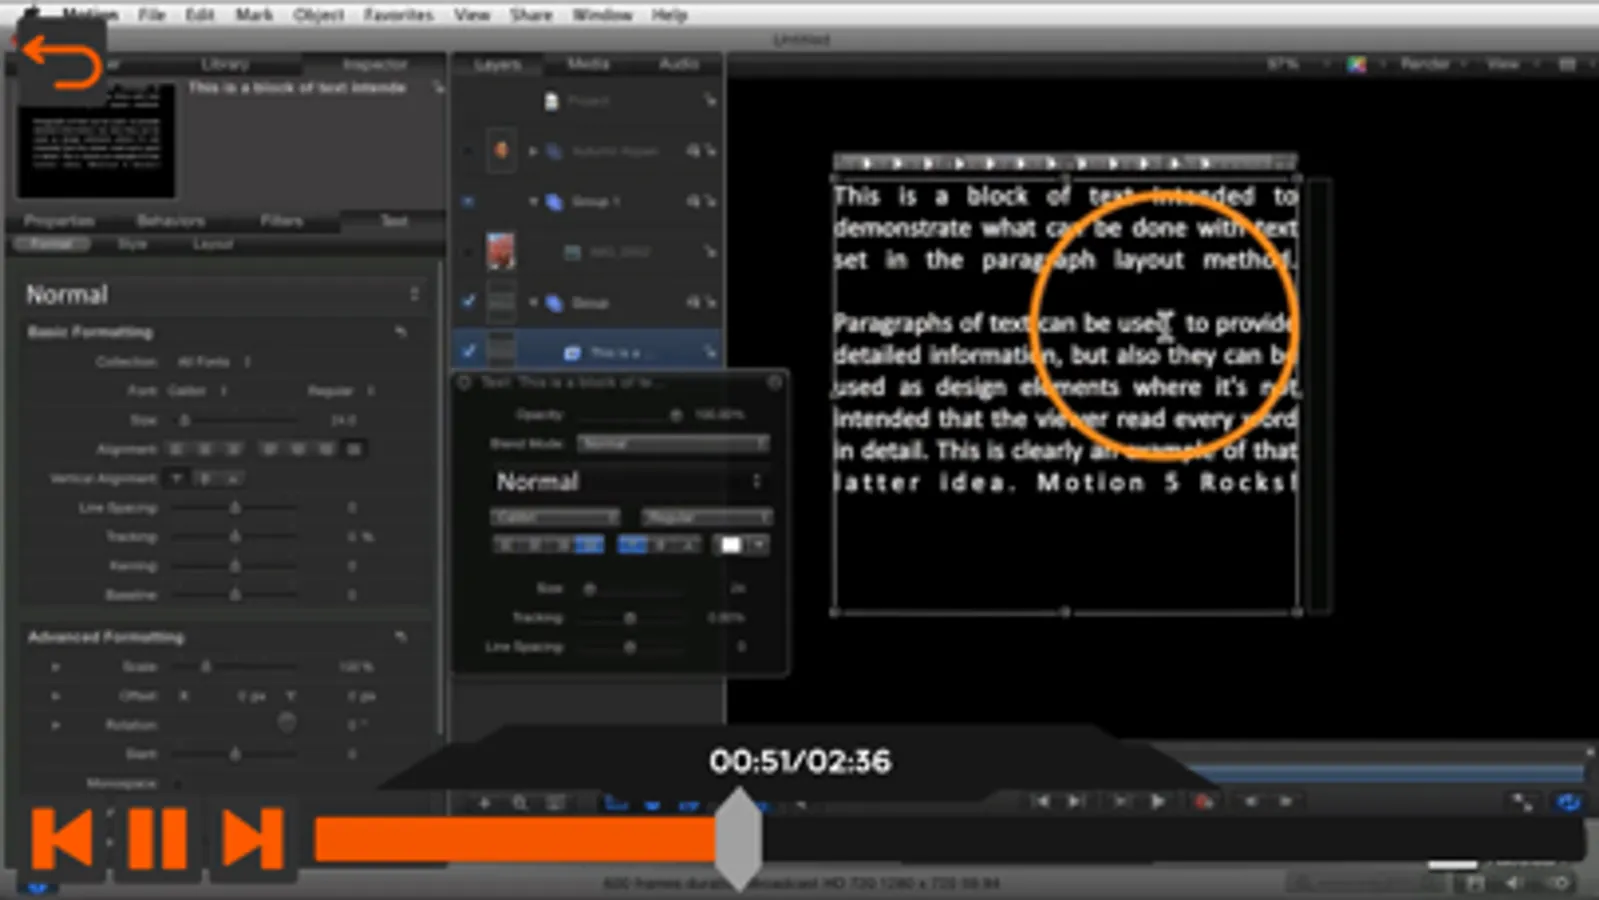Open font family dropdown in HUD
This screenshot has height=900, width=1599.
click(x=554, y=516)
